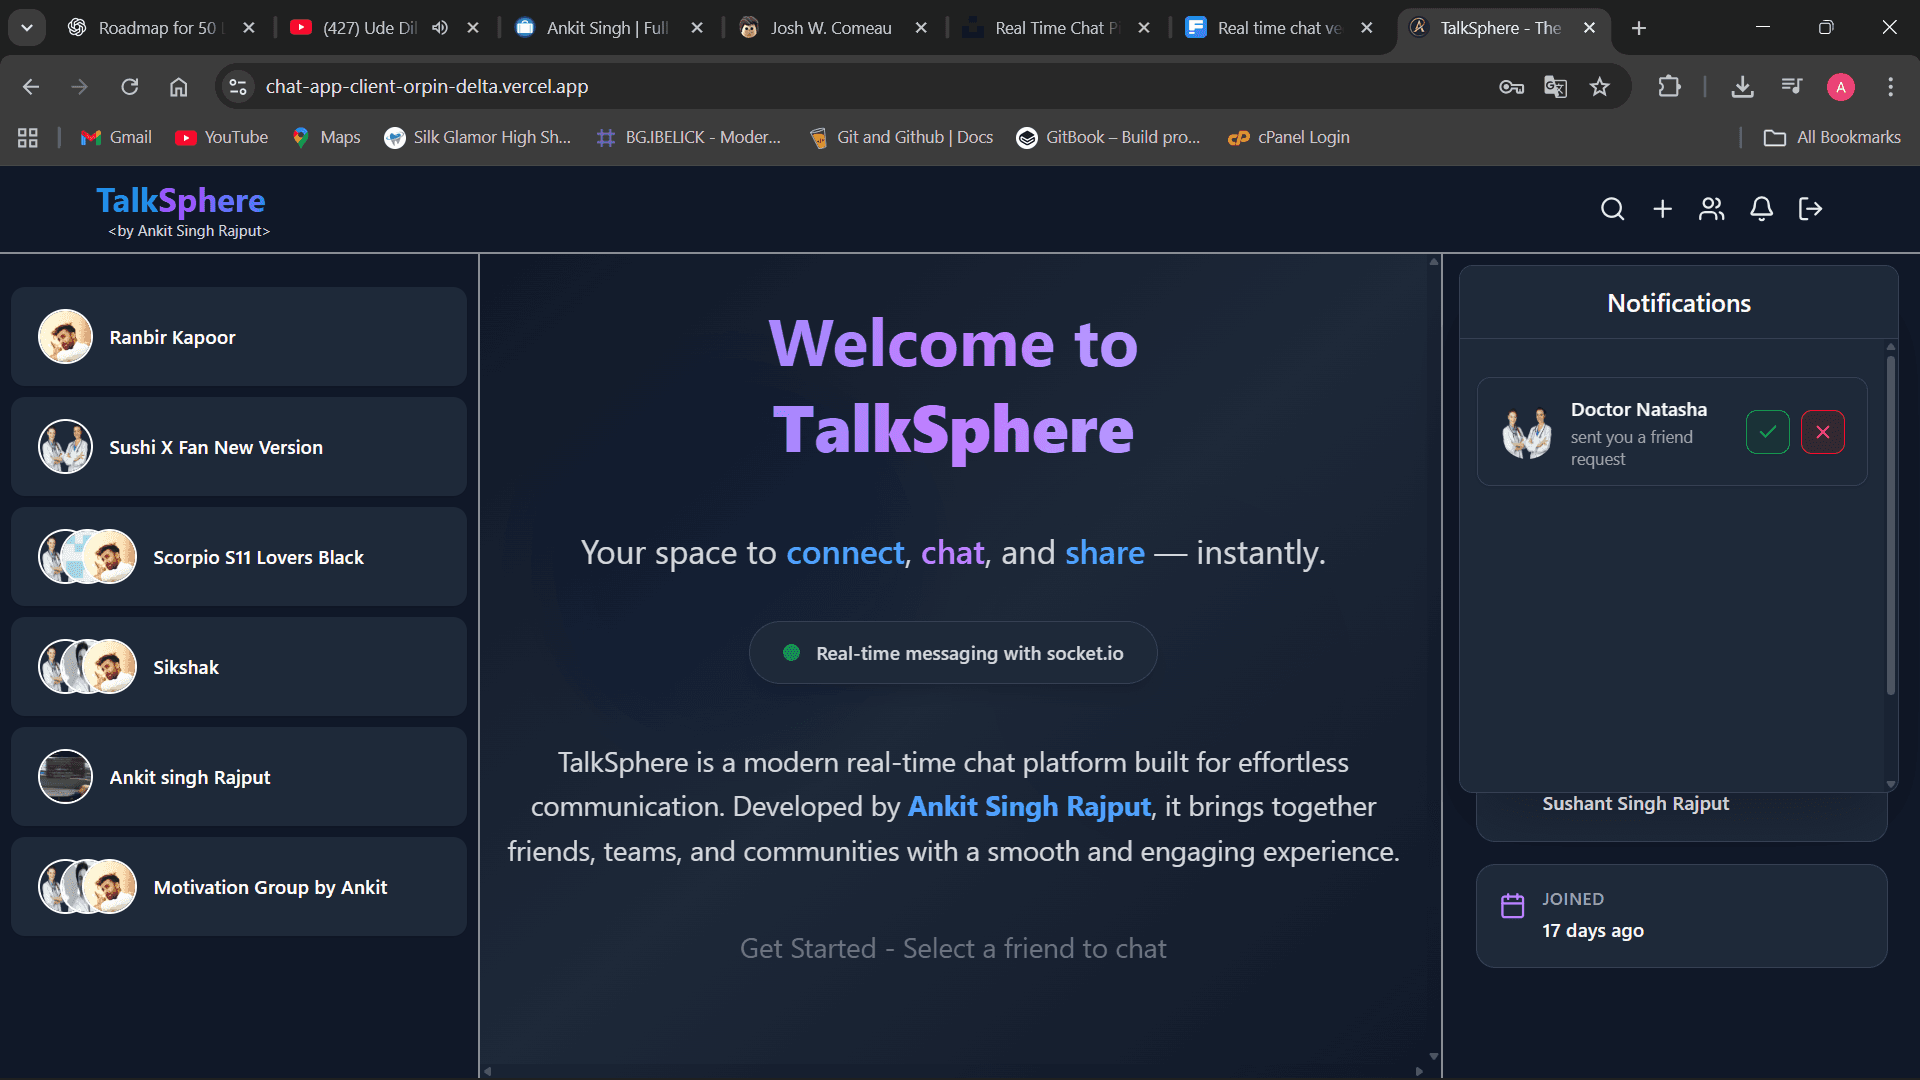Open the browser extensions puzzle icon
Viewport: 1920px width, 1080px height.
point(1669,87)
